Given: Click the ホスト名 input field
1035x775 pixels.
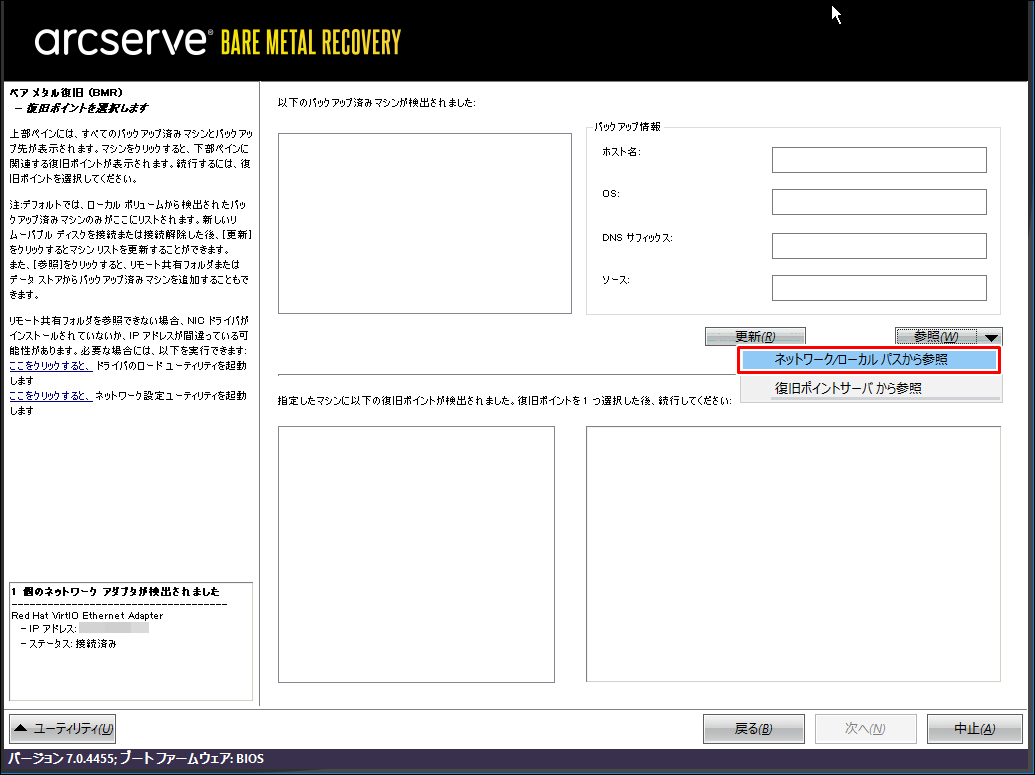Looking at the screenshot, I should (x=879, y=160).
